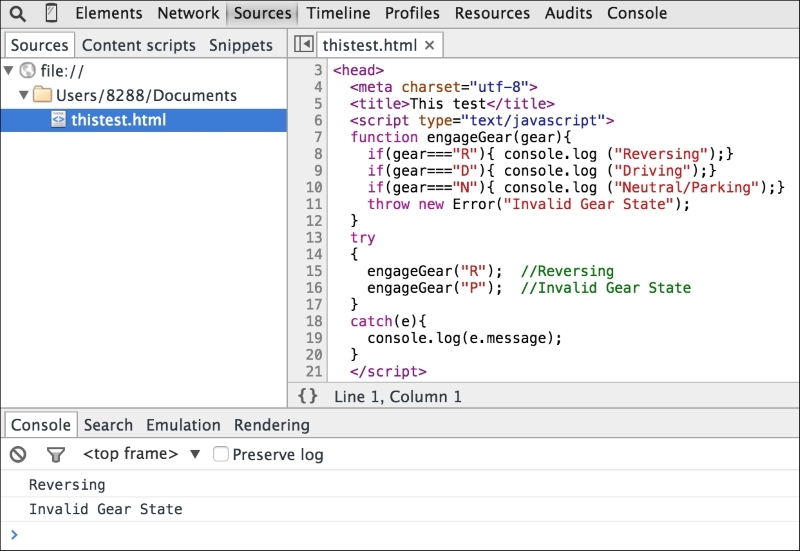This screenshot has height=551, width=800.
Task: Click the //Invalid Gear State comment
Action: [x=606, y=288]
